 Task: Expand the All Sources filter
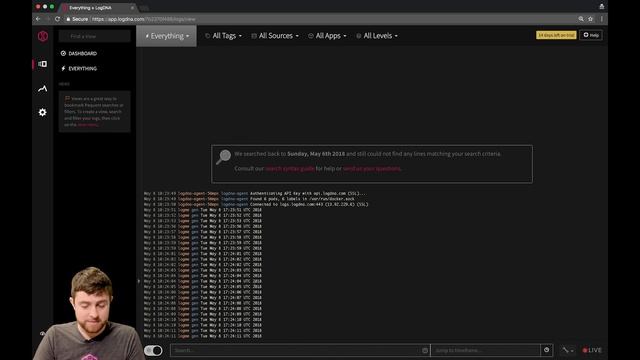[x=275, y=36]
